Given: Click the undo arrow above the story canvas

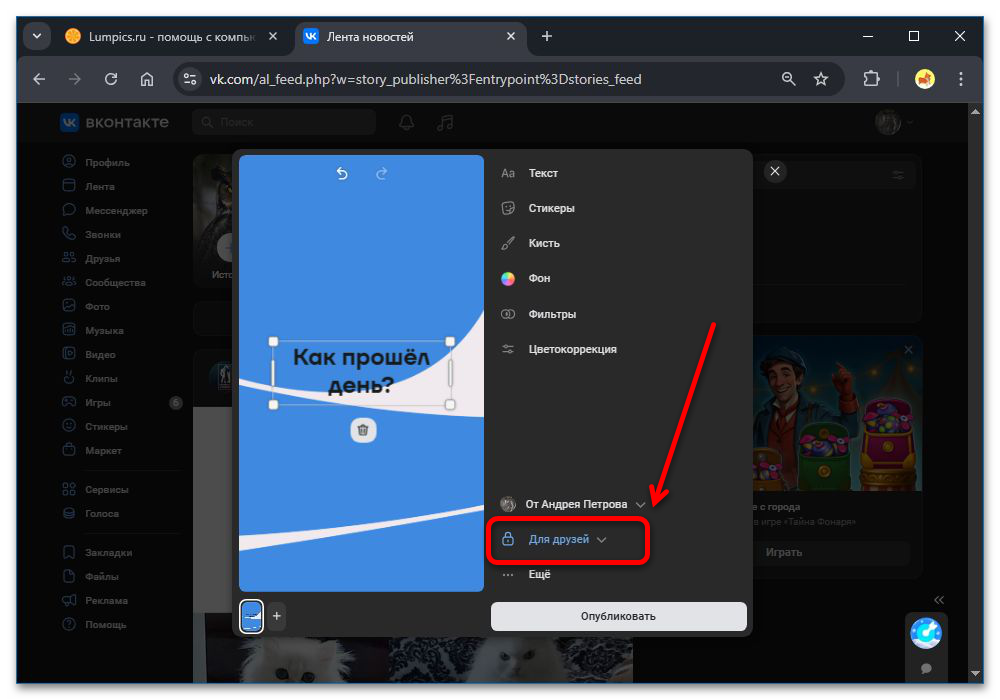Looking at the screenshot, I should tap(342, 174).
